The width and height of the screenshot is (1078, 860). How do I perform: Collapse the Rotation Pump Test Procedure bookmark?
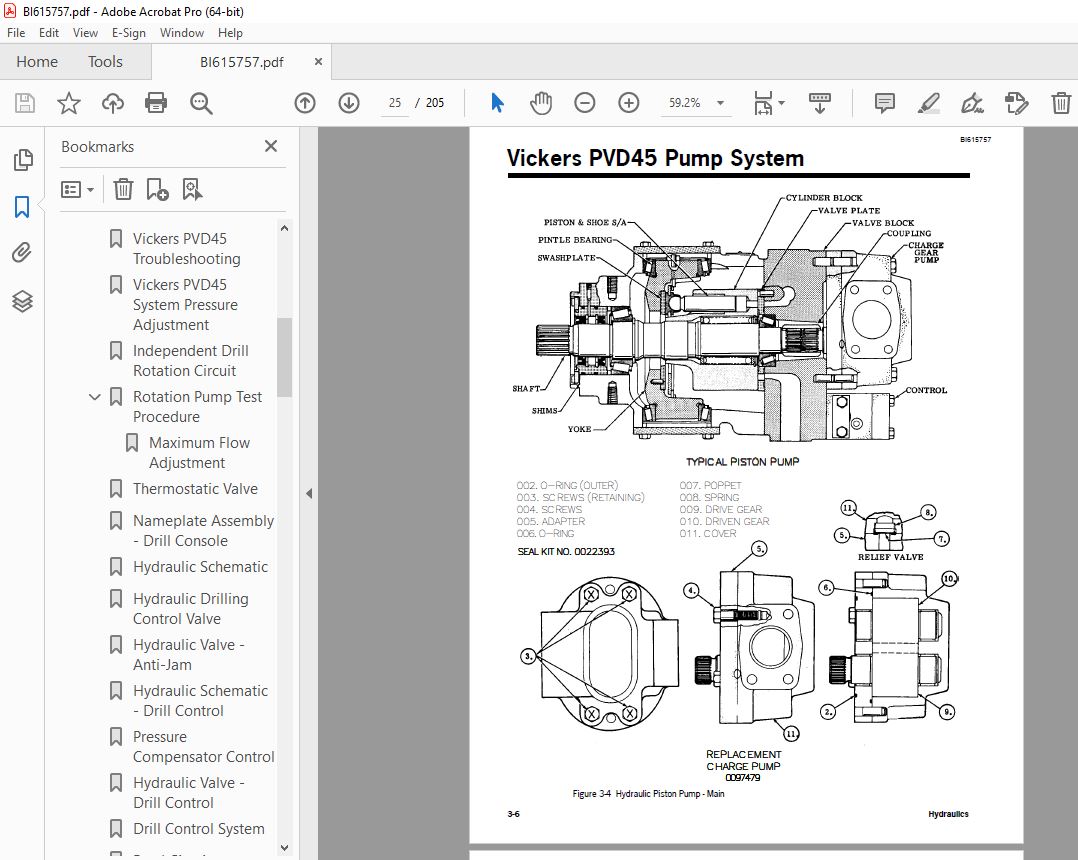pyautogui.click(x=95, y=397)
